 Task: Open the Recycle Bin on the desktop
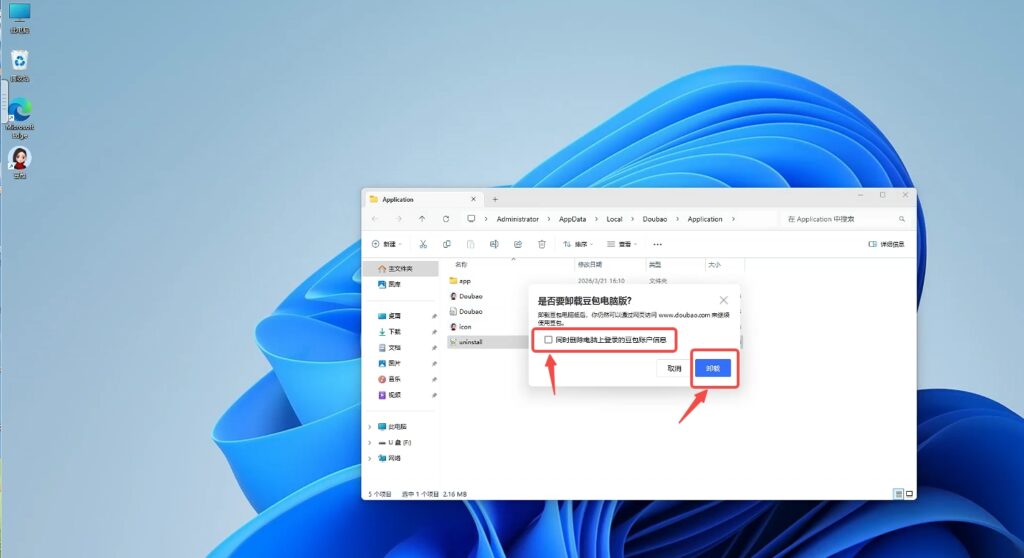pos(19,62)
